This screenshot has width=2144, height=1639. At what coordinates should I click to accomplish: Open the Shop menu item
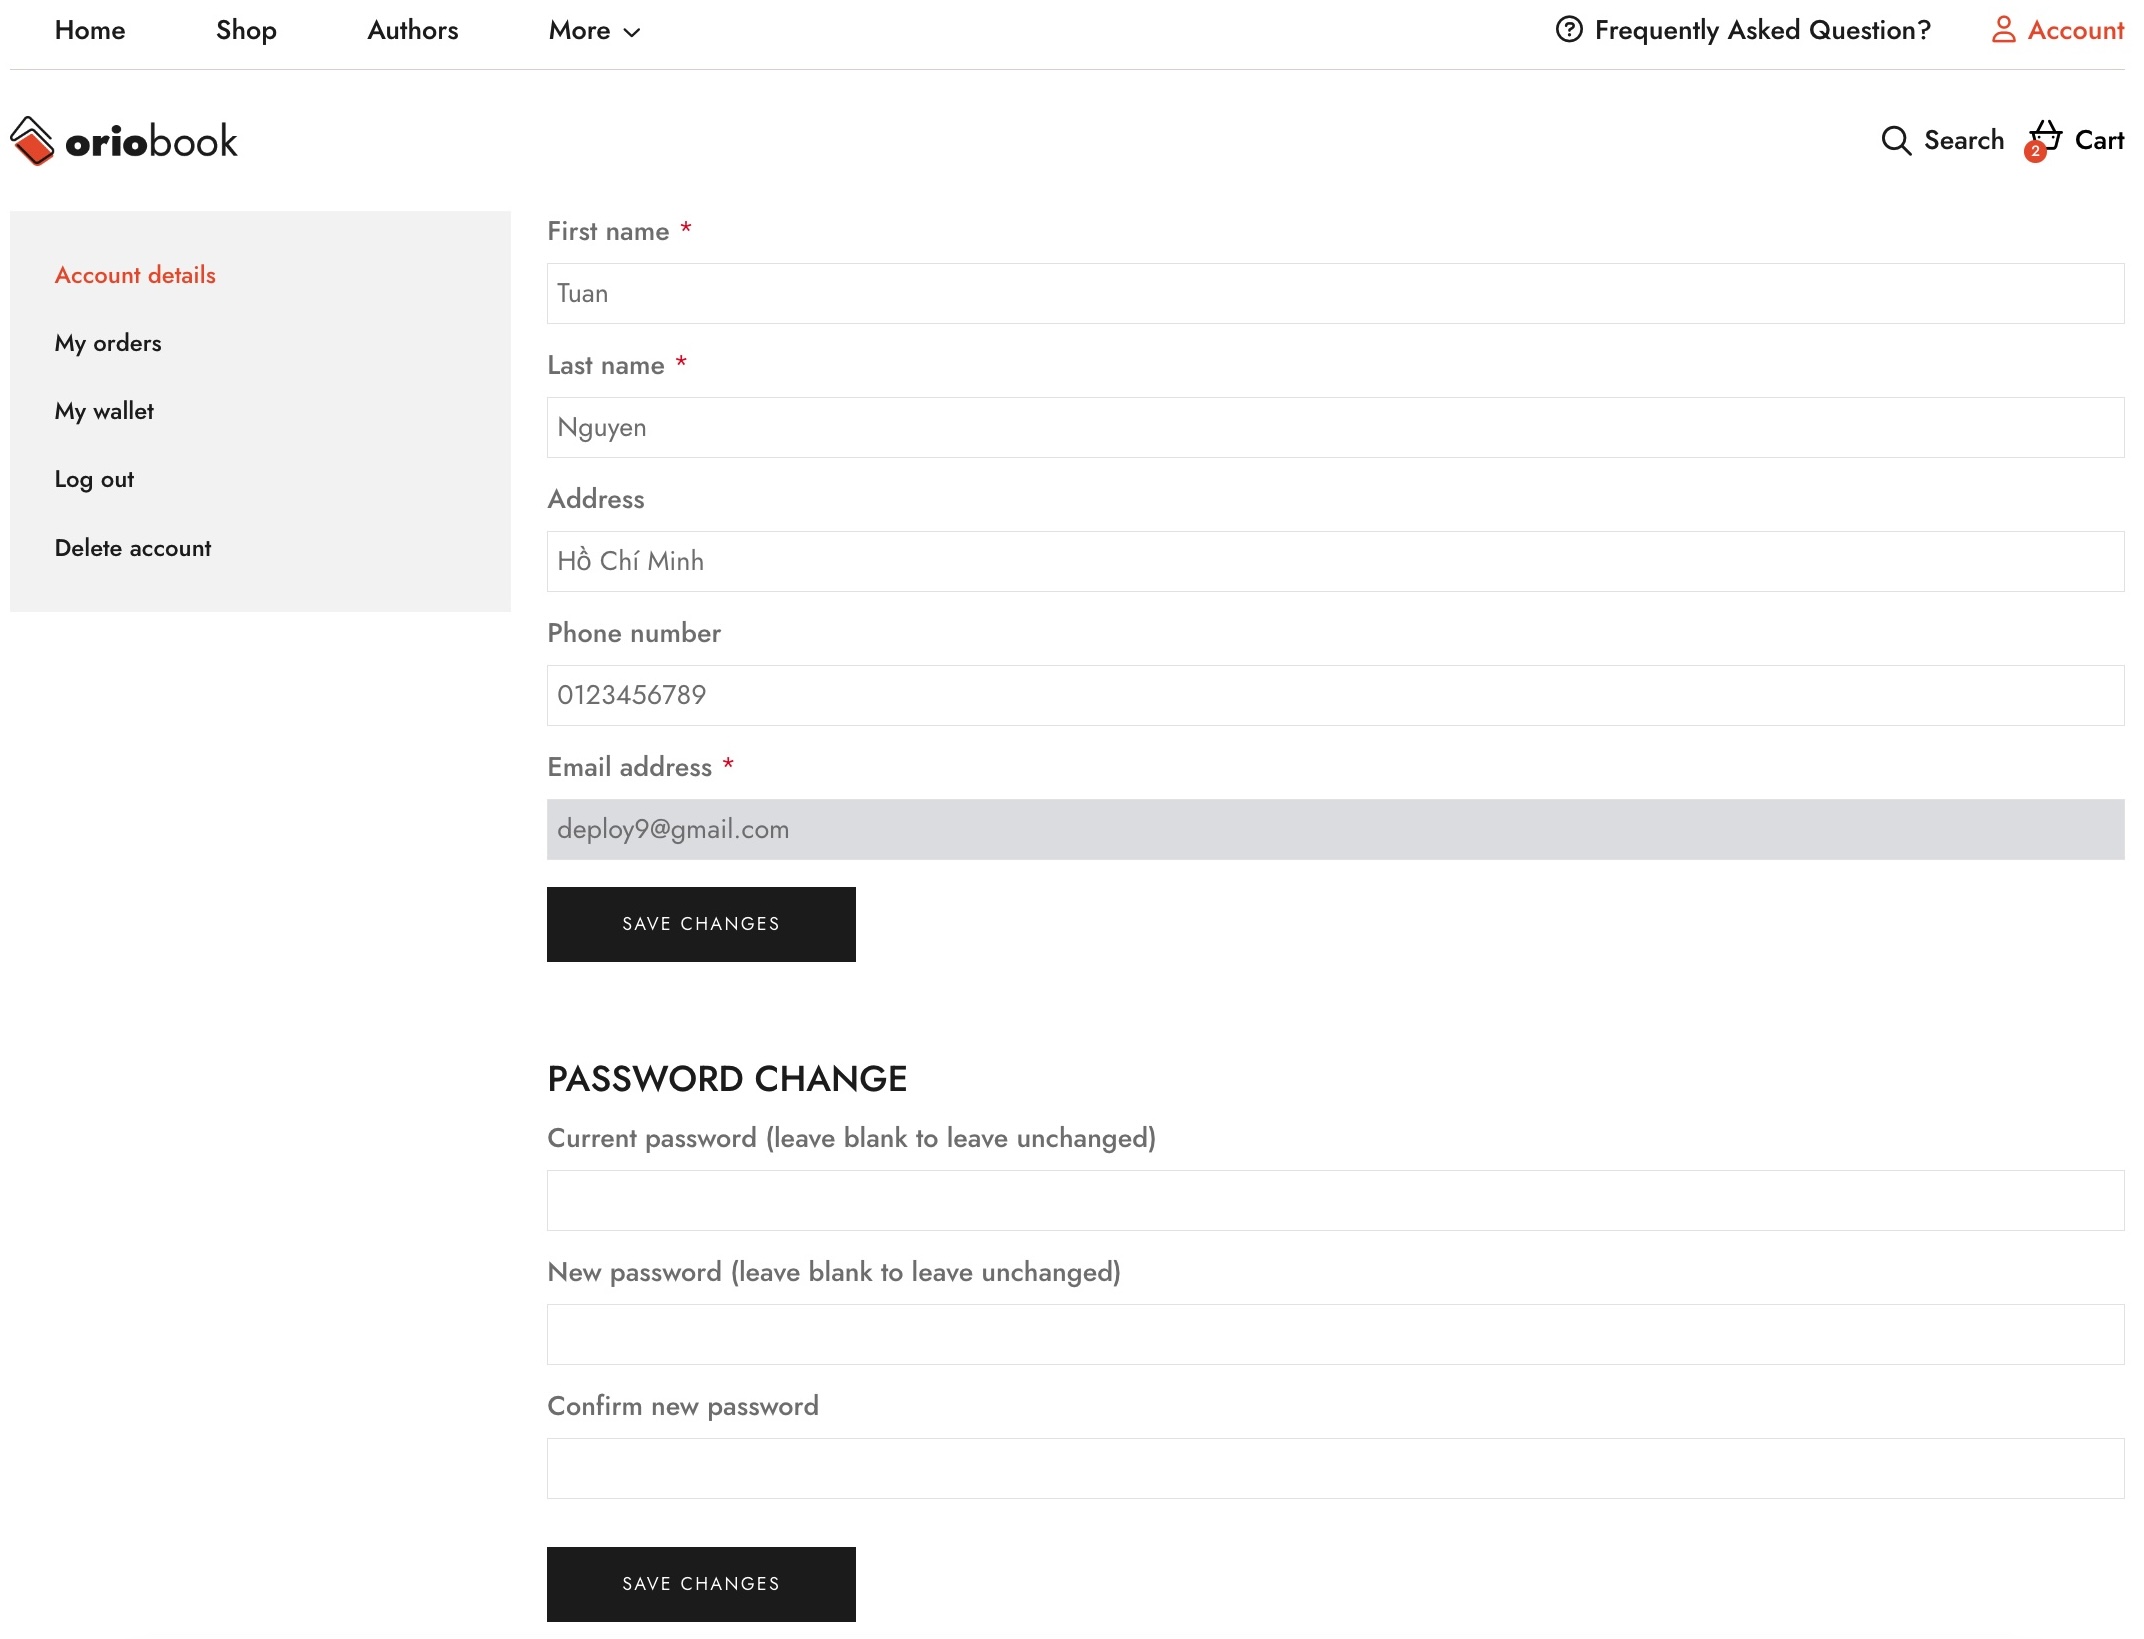coord(246,31)
